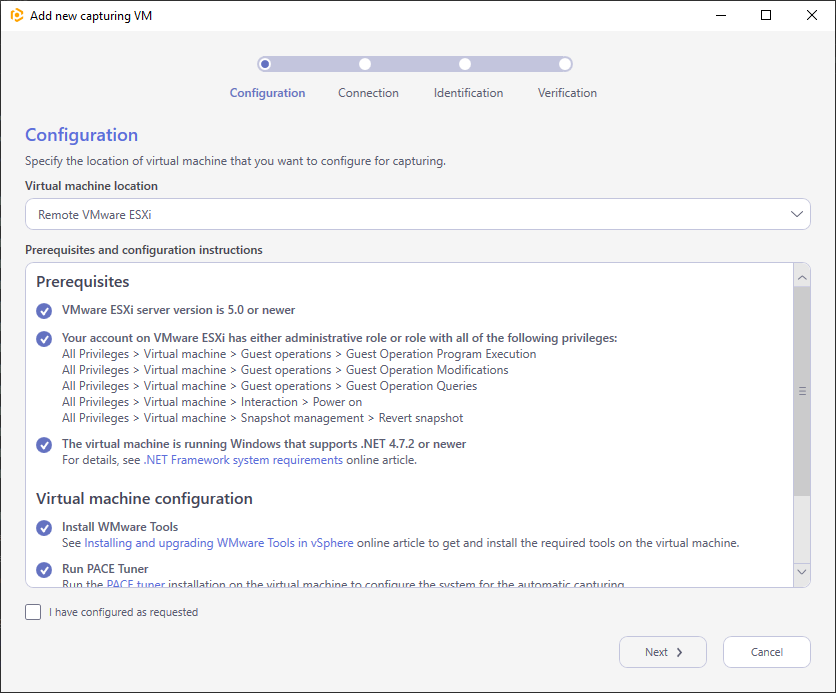
Task: Click the scrollbar thumb in instructions panel
Action: [802, 391]
